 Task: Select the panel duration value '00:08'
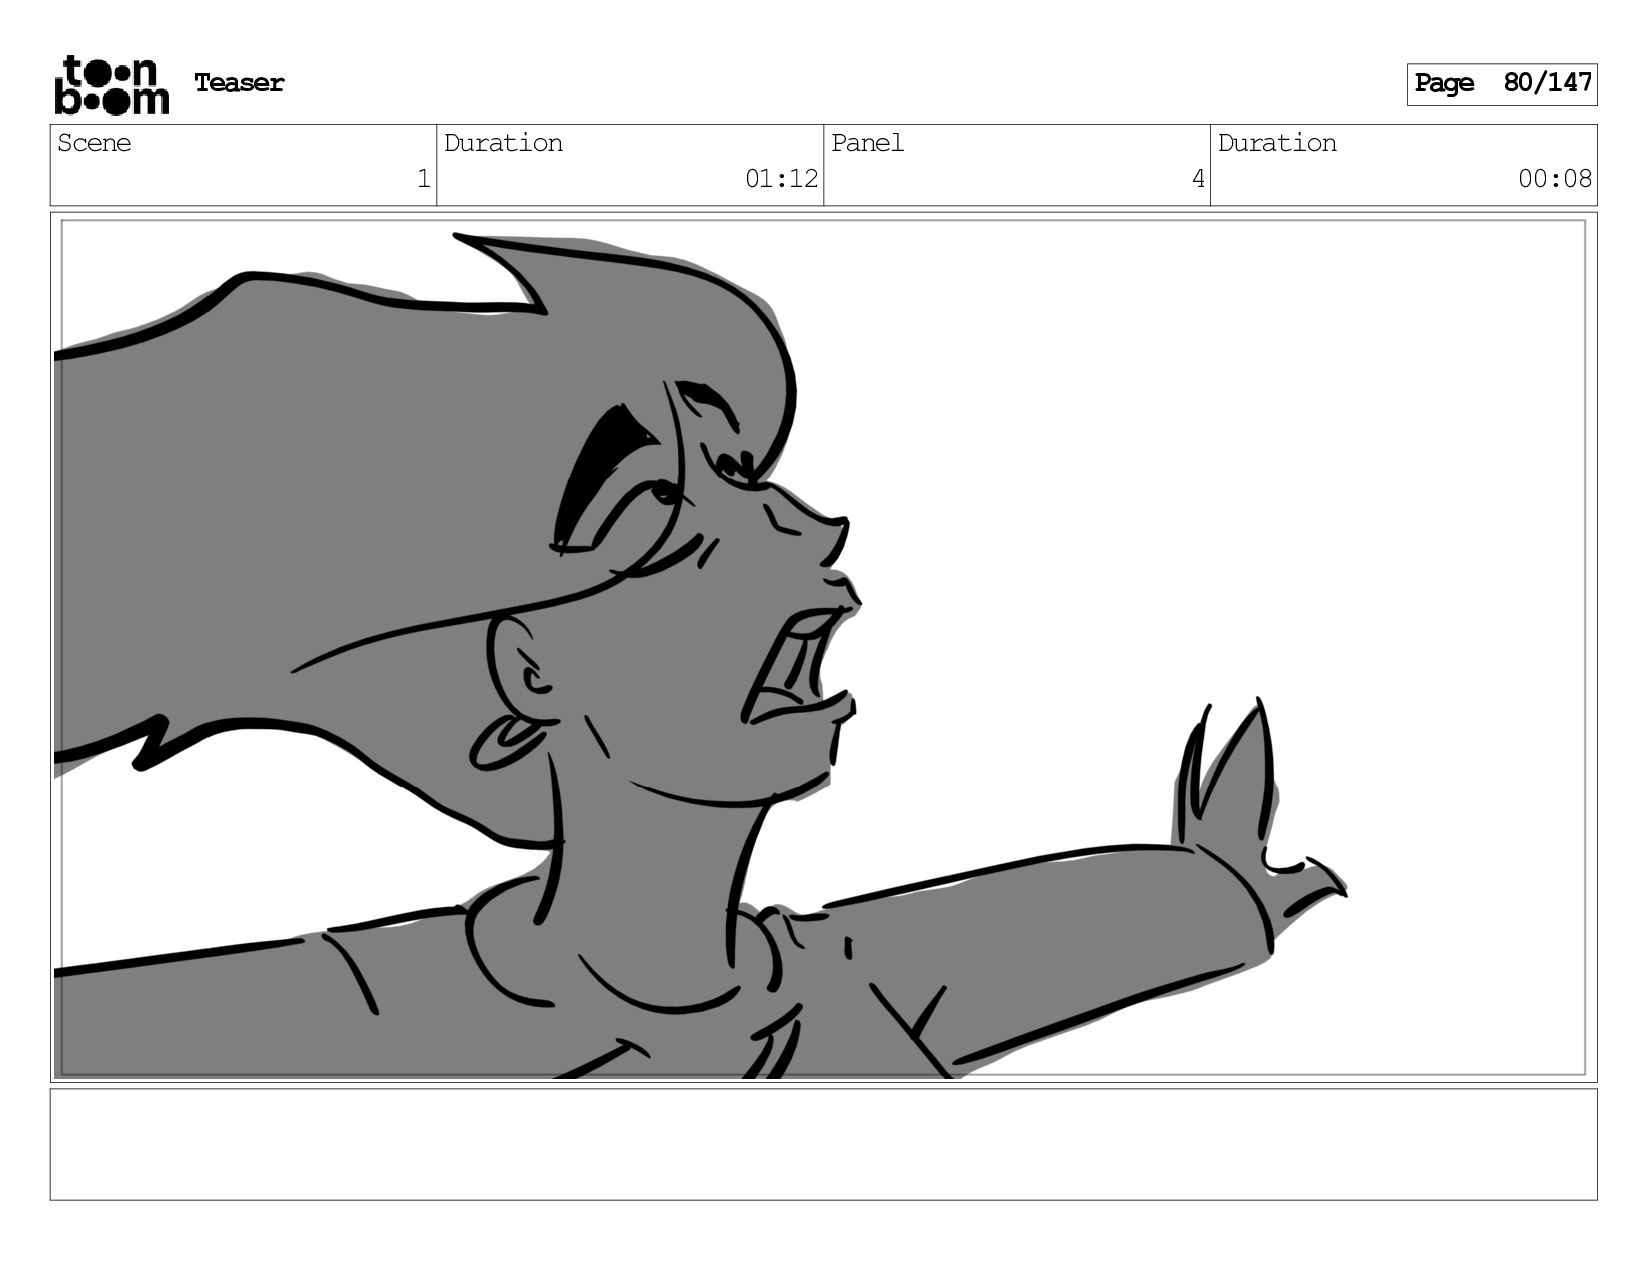(1555, 179)
